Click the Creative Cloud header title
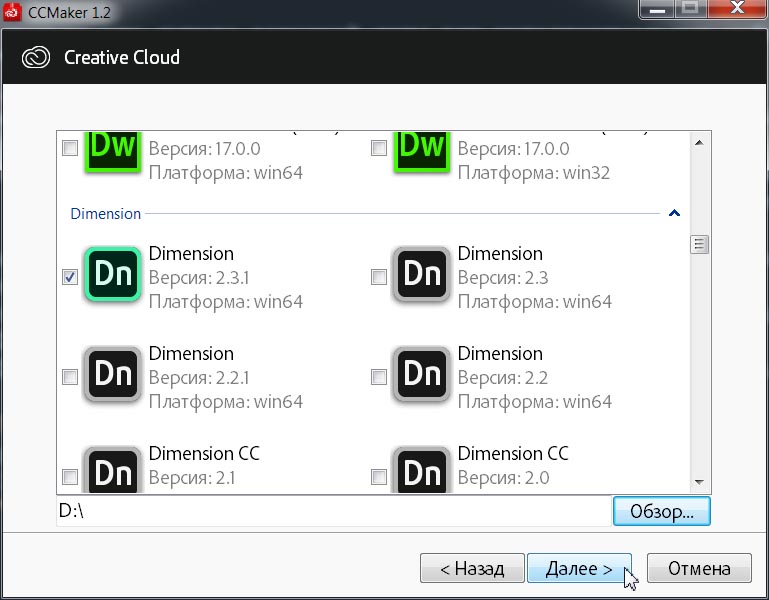 (x=122, y=57)
